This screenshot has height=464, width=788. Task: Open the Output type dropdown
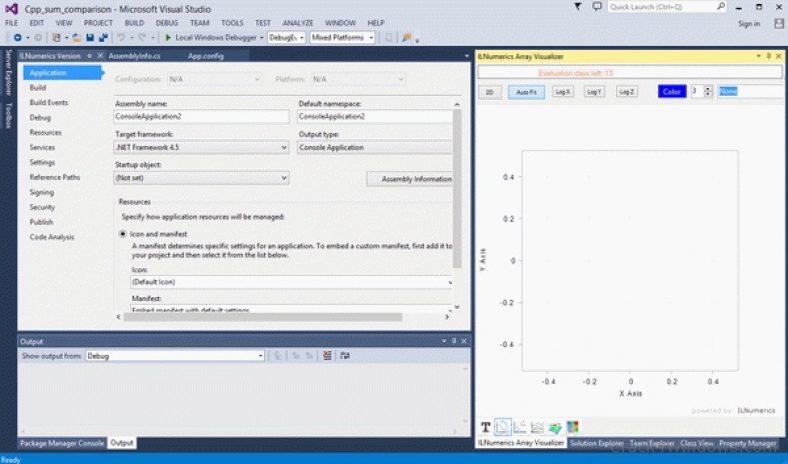(x=375, y=147)
